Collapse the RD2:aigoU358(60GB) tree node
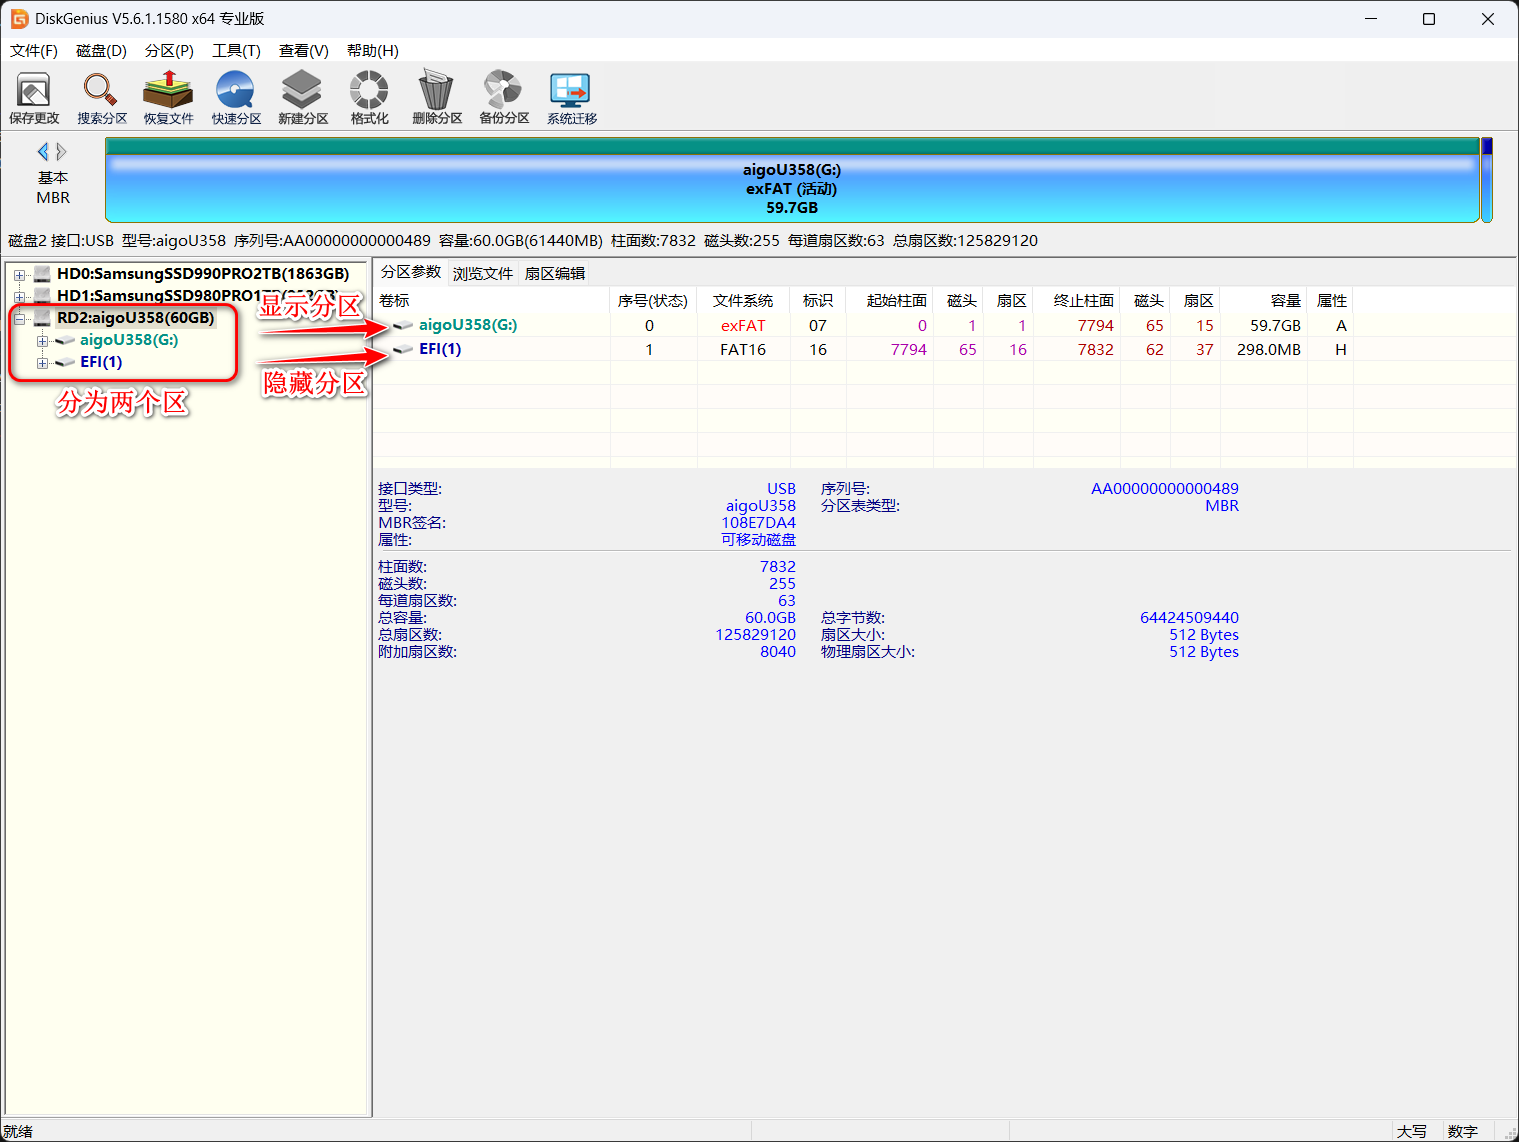The image size is (1519, 1142). [19, 319]
